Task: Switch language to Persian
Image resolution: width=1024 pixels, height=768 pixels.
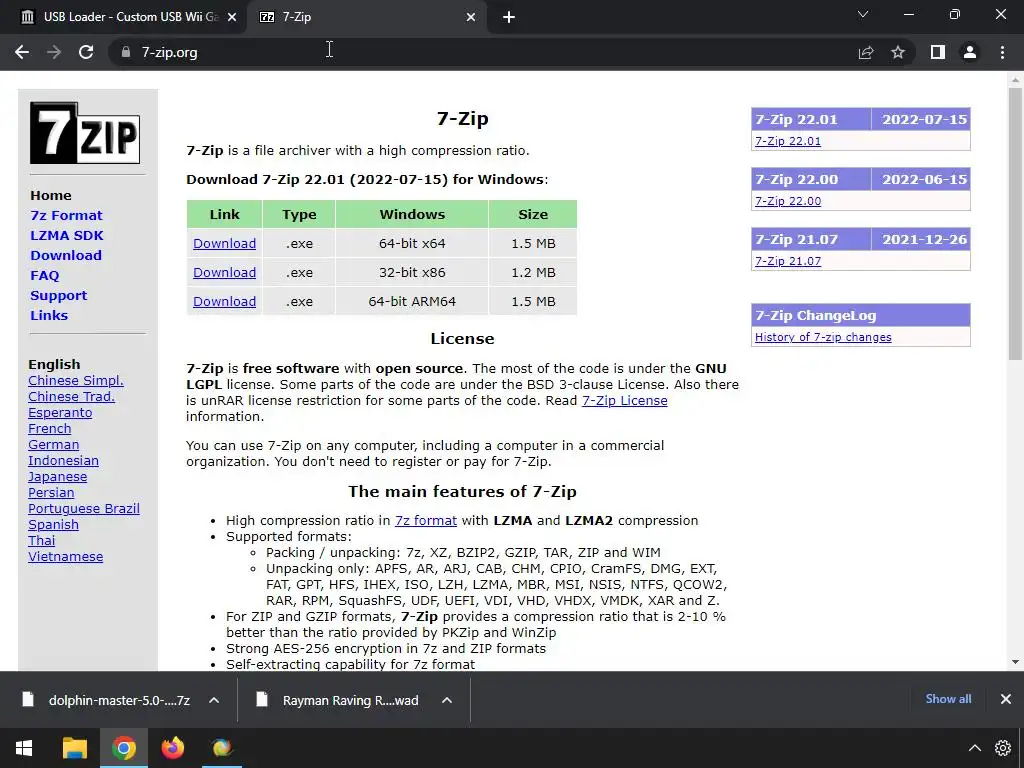Action: coord(51,492)
